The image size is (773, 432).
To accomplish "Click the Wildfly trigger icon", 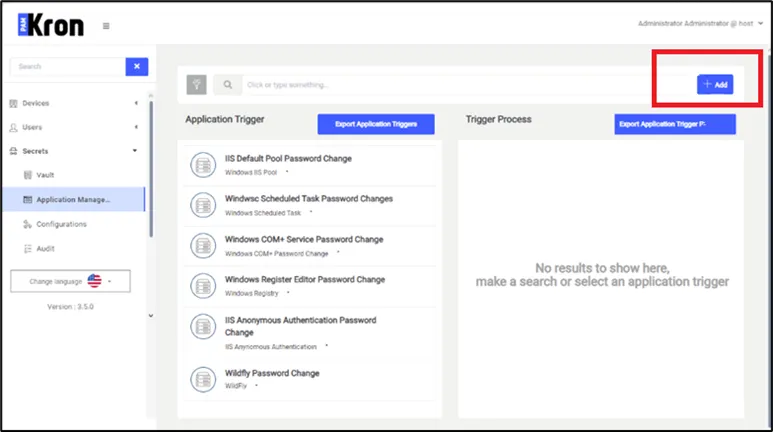I will pos(203,379).
